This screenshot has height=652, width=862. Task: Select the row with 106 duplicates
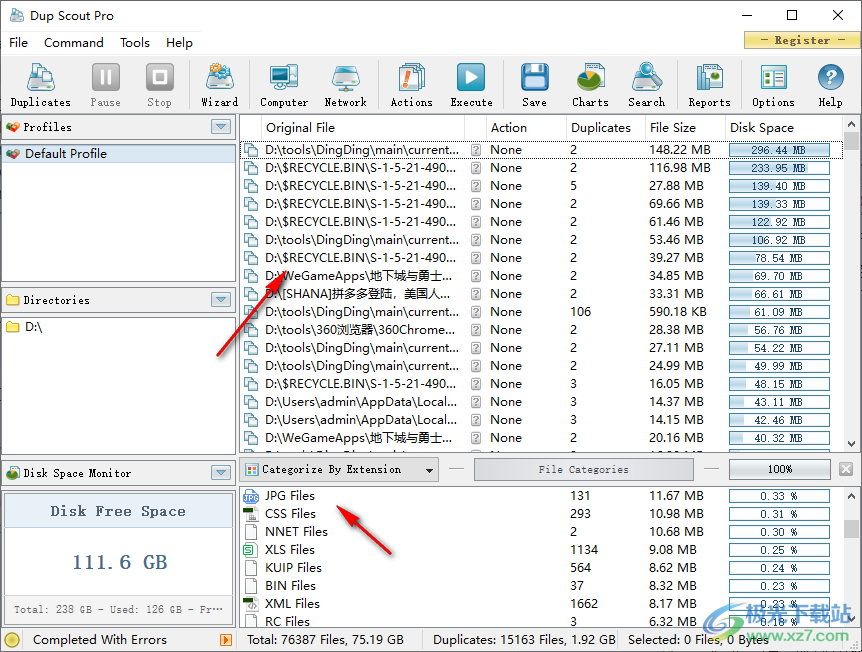click(x=541, y=312)
